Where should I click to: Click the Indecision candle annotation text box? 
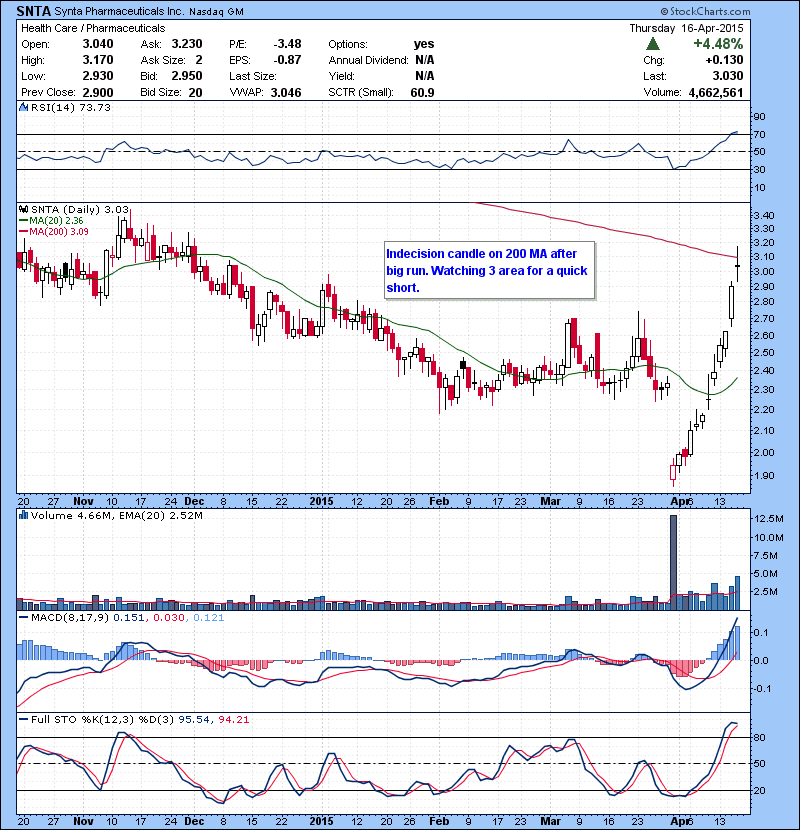tap(490, 270)
